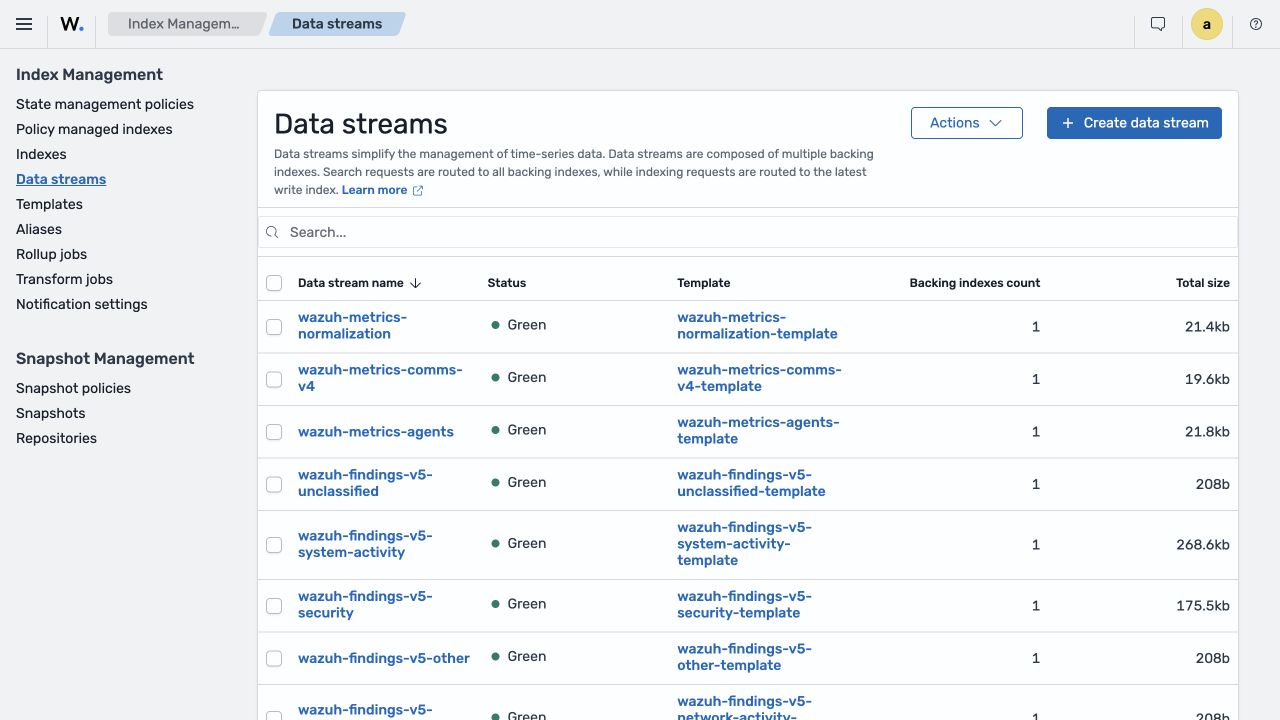Click the 21.8kb total size value
1280x720 pixels.
tap(1207, 432)
